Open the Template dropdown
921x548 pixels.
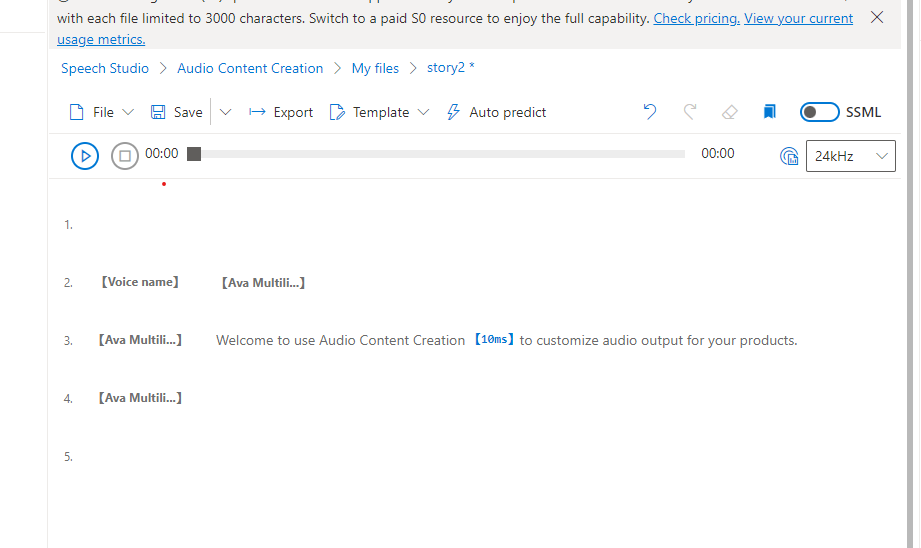point(379,112)
